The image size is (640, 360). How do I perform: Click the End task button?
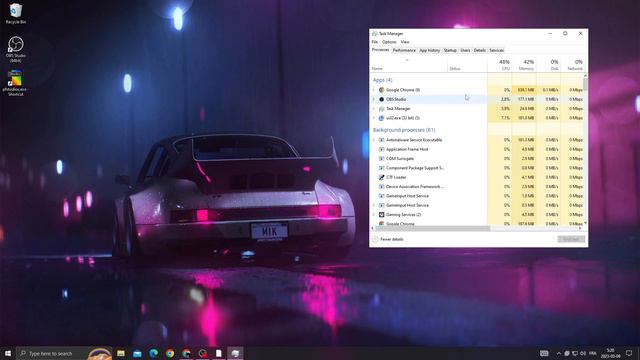point(571,239)
